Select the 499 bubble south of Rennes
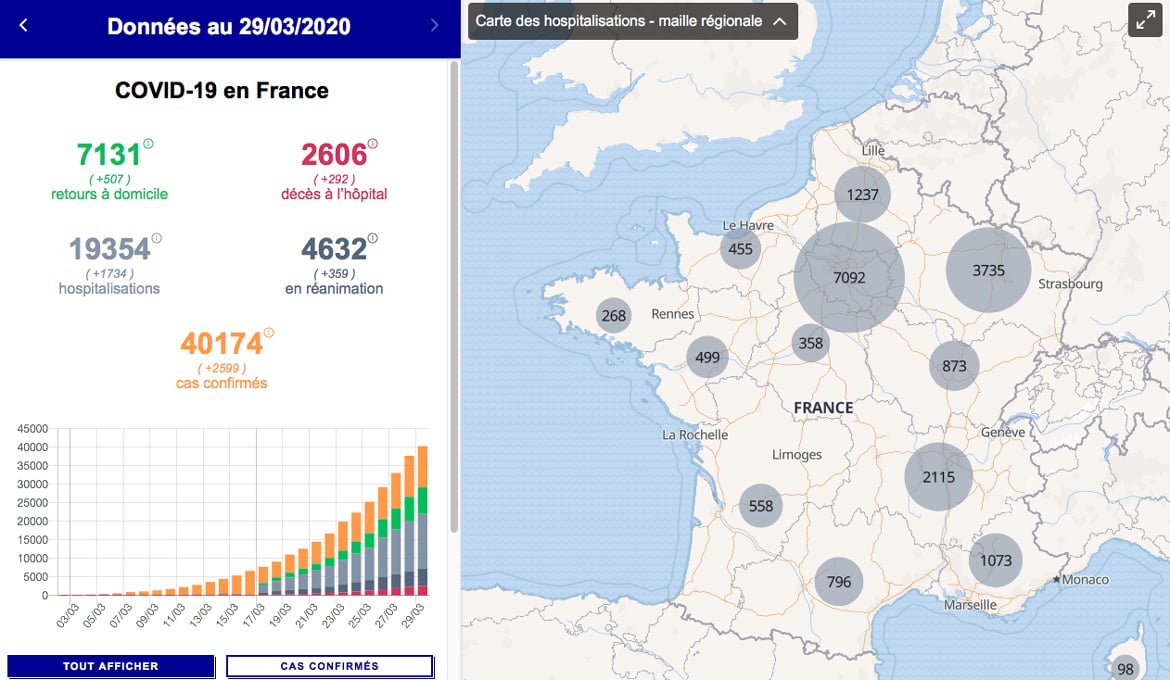 pyautogui.click(x=707, y=357)
